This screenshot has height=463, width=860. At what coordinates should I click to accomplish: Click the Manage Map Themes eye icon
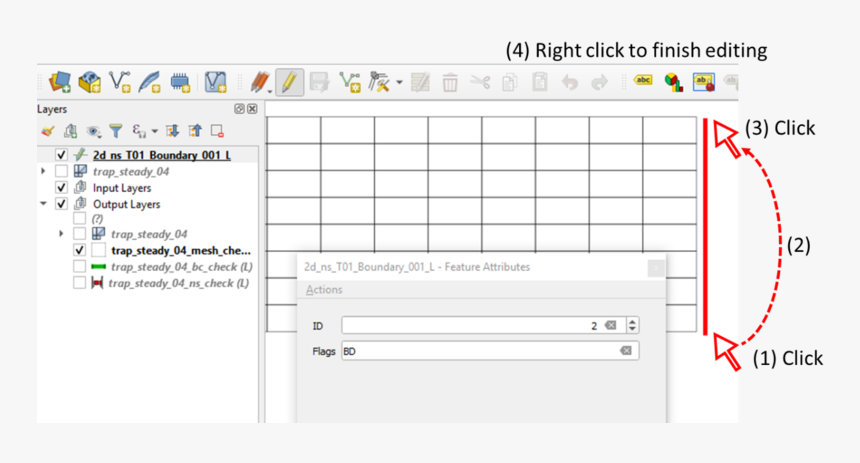click(93, 131)
